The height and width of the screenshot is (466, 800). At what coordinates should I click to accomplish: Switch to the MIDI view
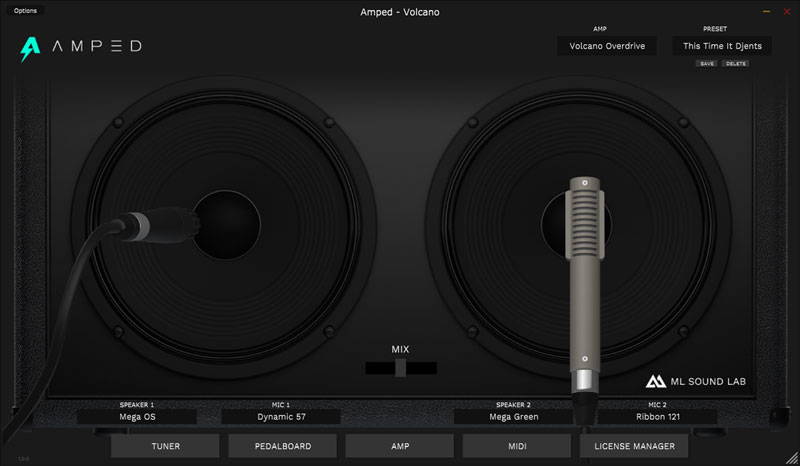point(517,446)
